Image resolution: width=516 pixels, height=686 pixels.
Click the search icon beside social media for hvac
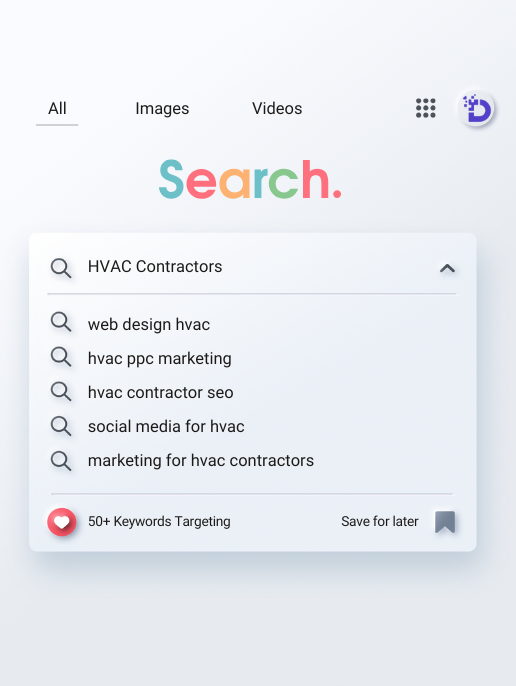pyautogui.click(x=61, y=426)
